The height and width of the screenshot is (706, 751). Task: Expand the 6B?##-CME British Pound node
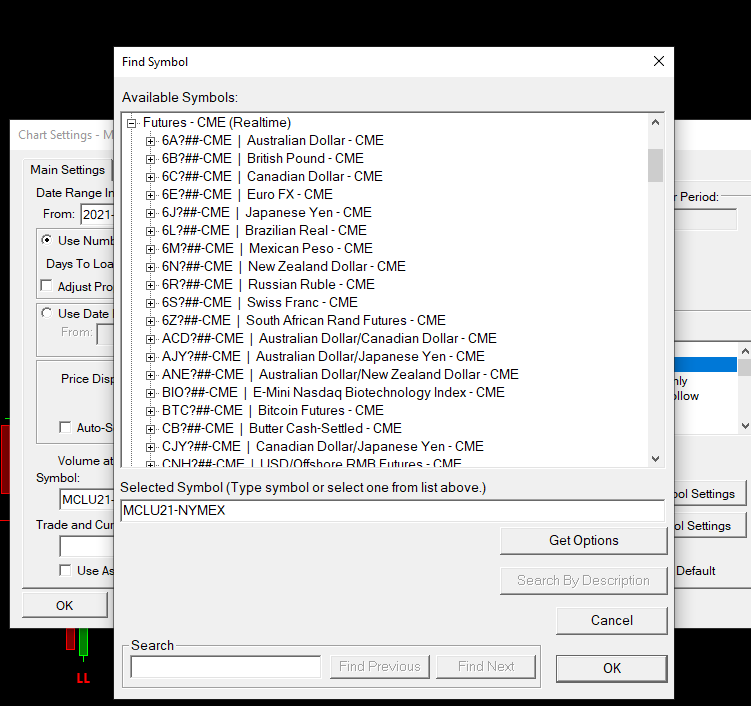tap(150, 159)
